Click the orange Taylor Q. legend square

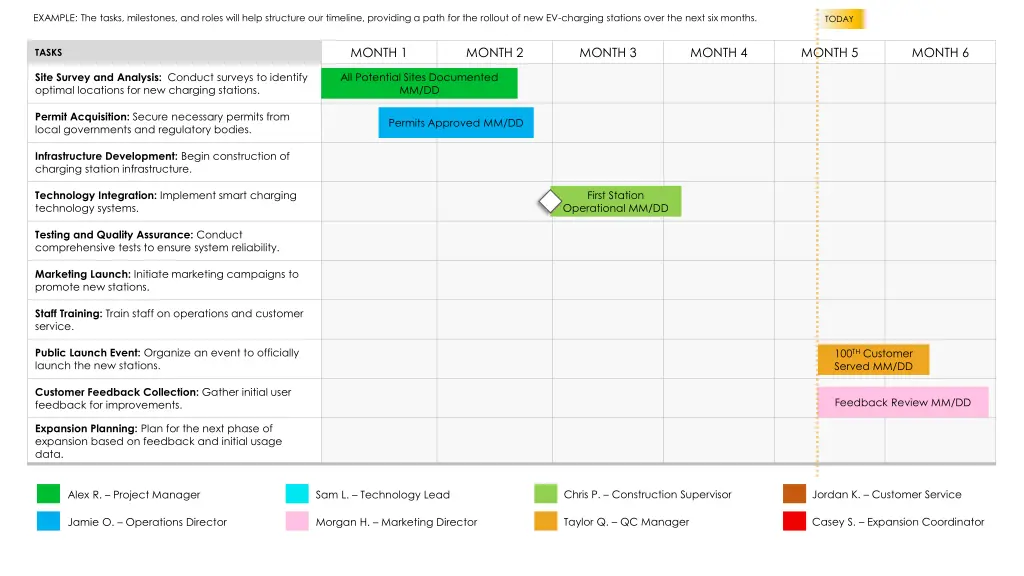(545, 521)
